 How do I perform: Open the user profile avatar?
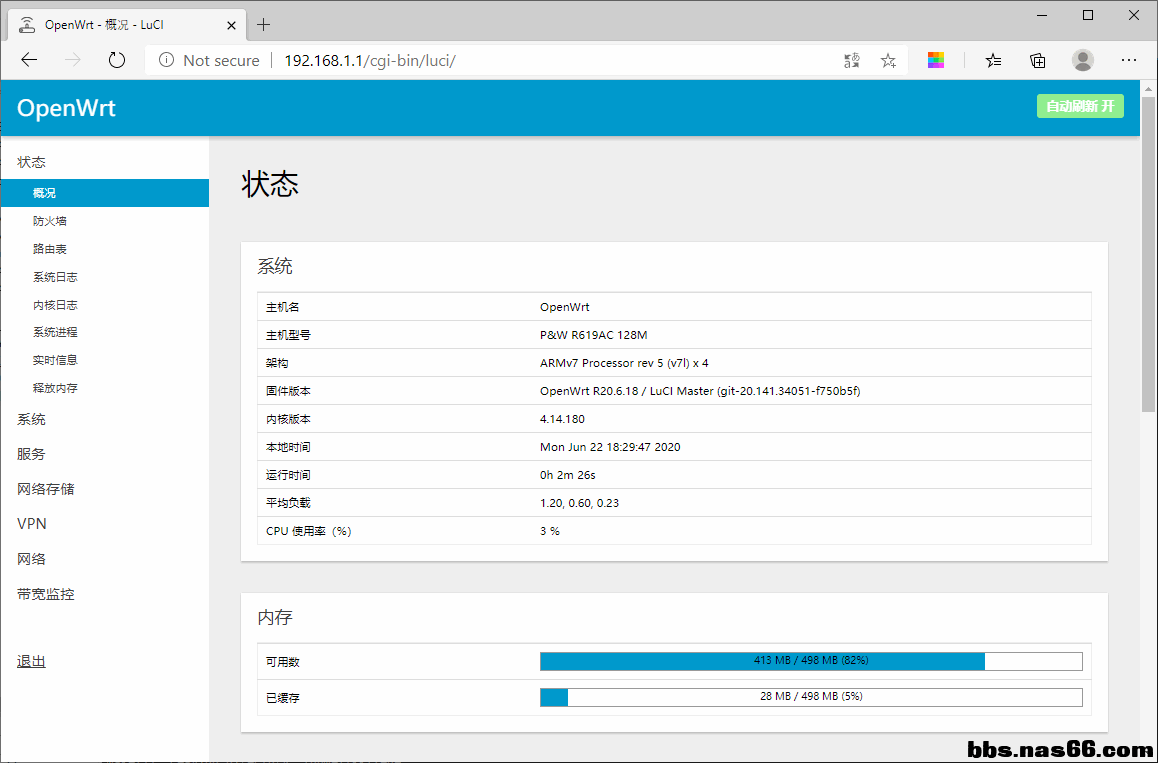[x=1083, y=60]
